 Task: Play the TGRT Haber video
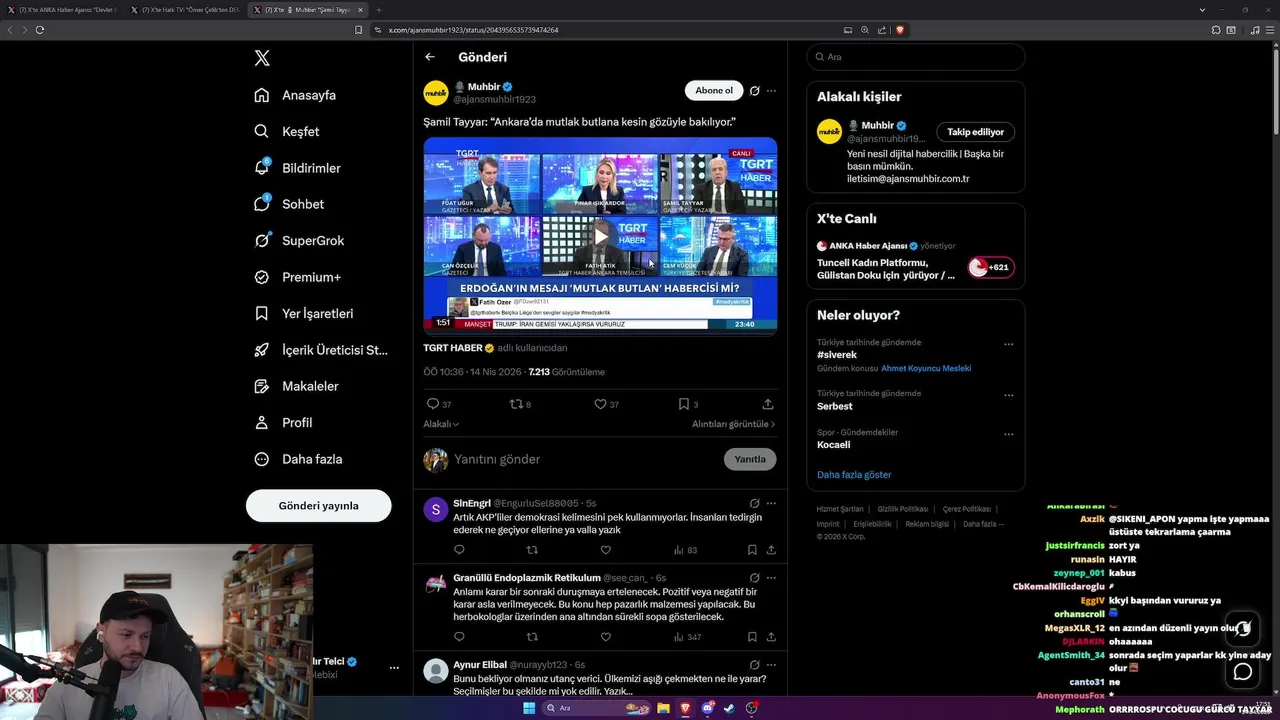pos(600,236)
